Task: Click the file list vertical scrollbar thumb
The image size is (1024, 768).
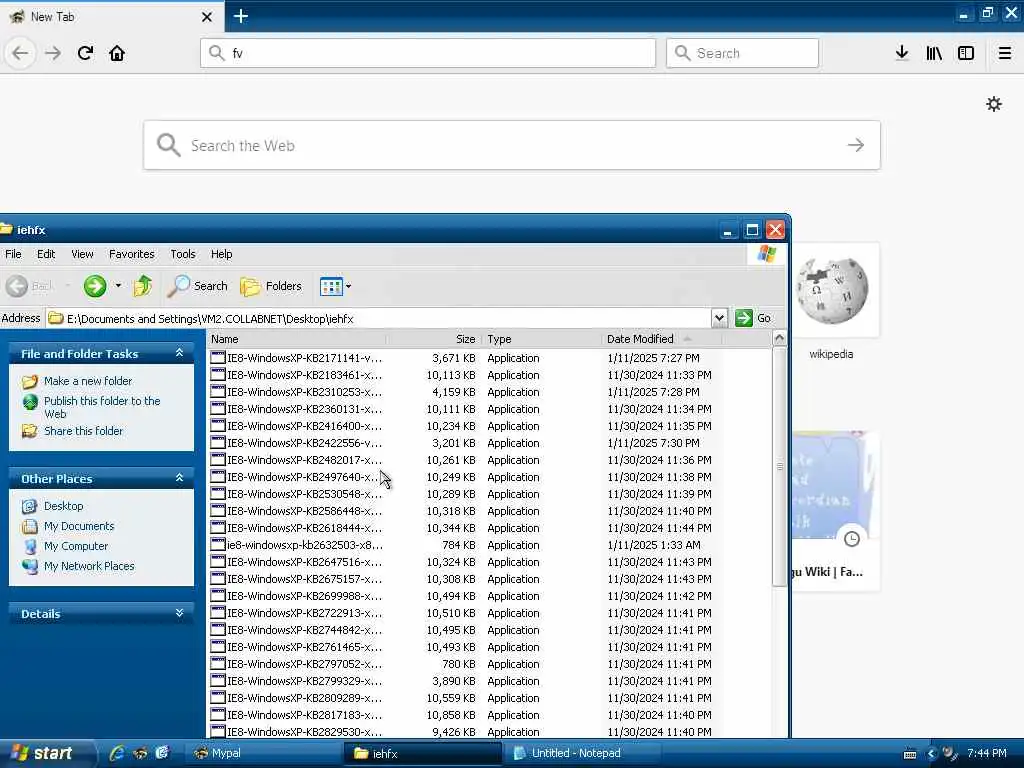Action: click(x=779, y=466)
